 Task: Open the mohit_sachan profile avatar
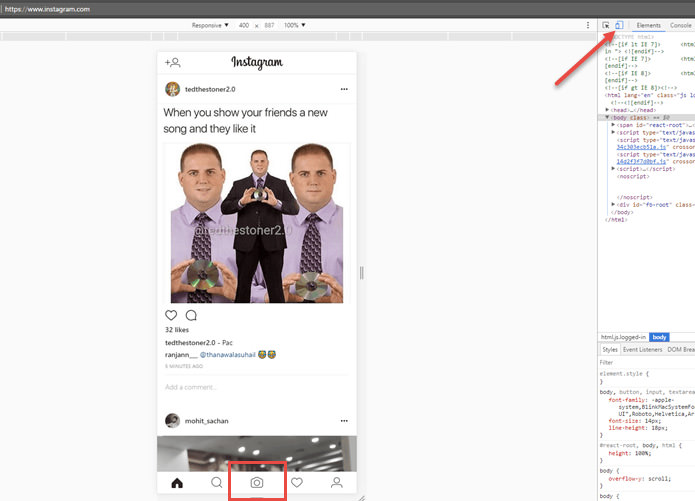pos(172,420)
